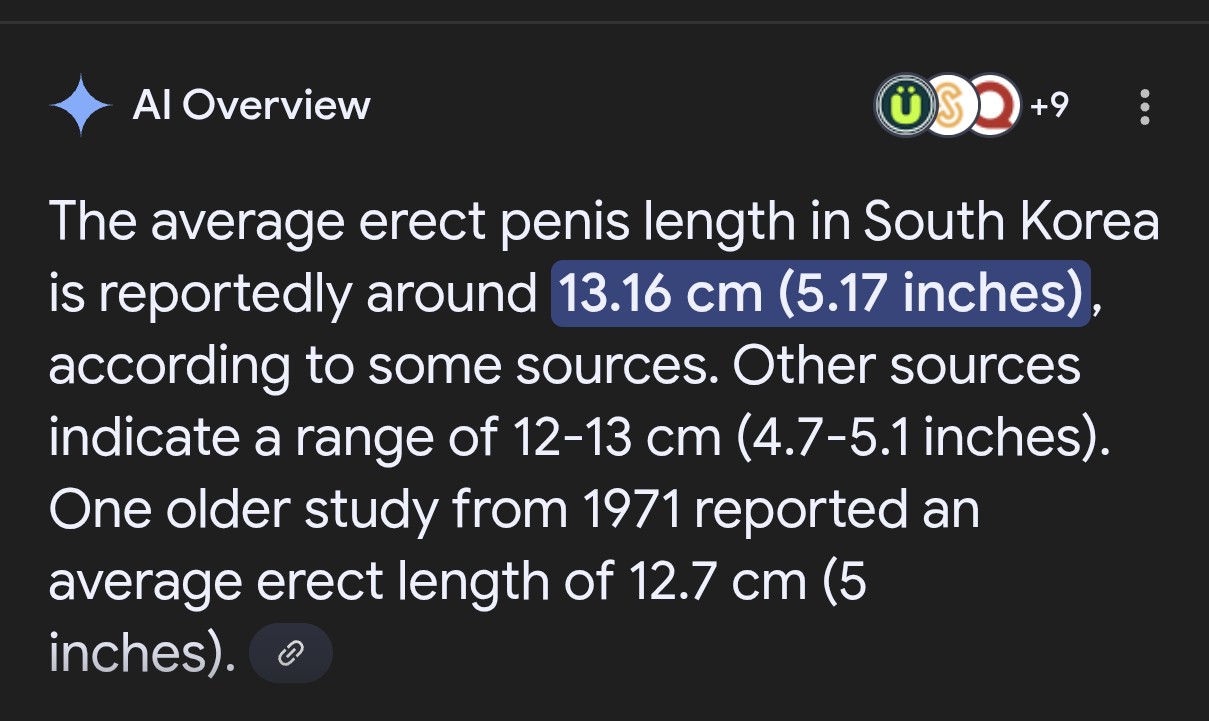The width and height of the screenshot is (1209, 721).
Task: Open the red Q source favicon
Action: [x=993, y=106]
